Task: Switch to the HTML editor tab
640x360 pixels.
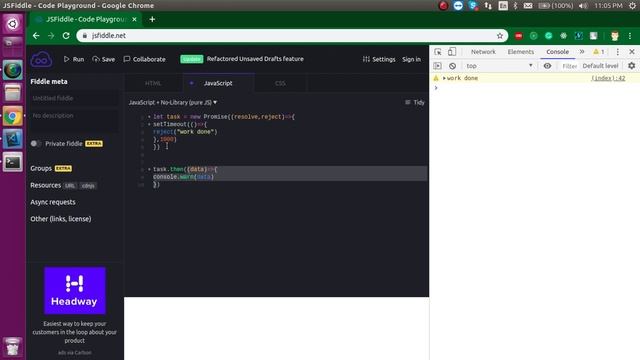Action: coord(153,83)
